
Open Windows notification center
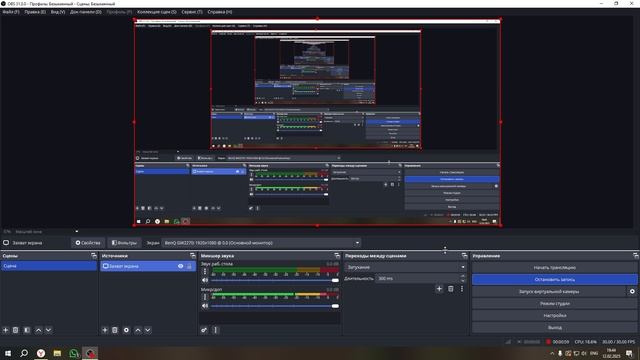[x=629, y=353]
